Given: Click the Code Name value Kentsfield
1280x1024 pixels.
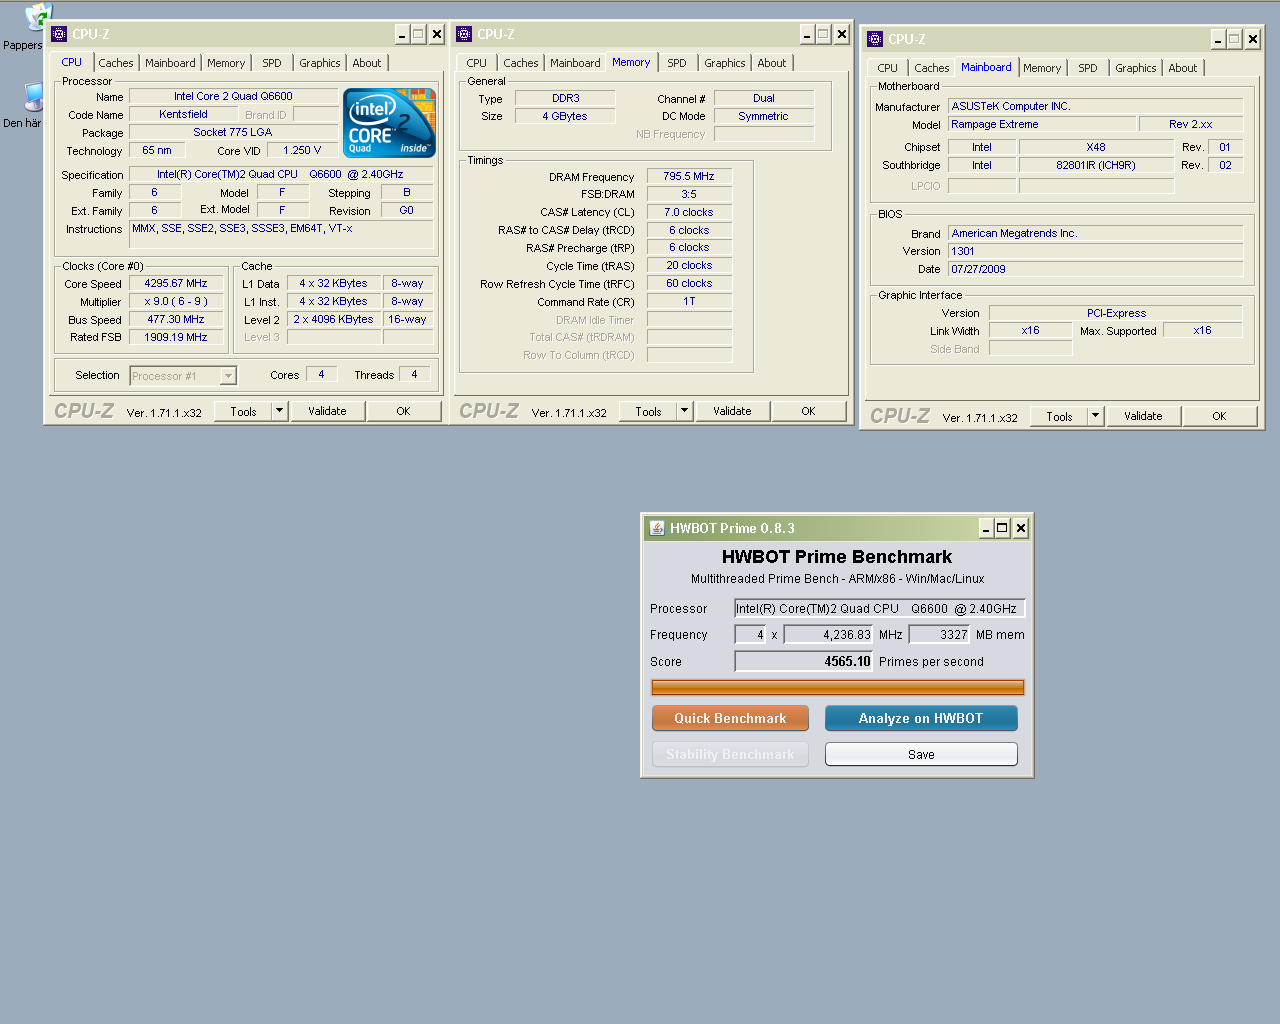Looking at the screenshot, I should [x=183, y=115].
